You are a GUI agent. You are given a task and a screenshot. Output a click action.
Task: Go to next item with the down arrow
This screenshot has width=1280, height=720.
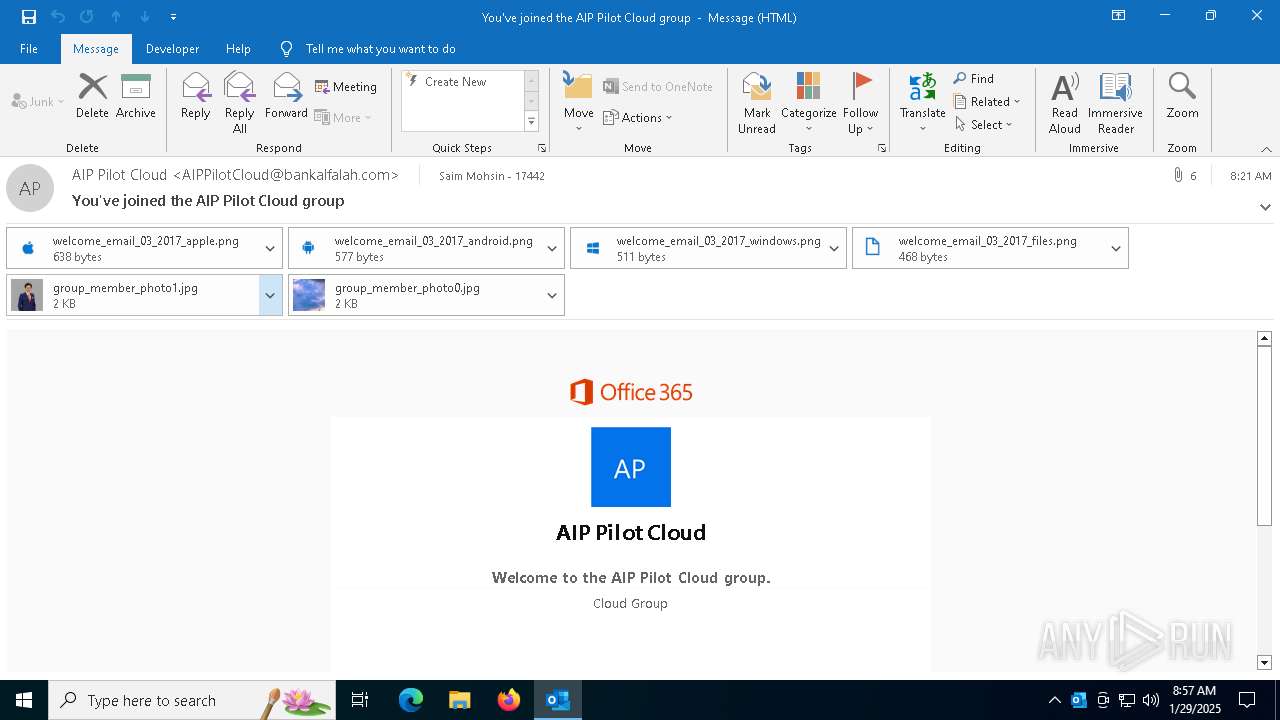click(145, 16)
